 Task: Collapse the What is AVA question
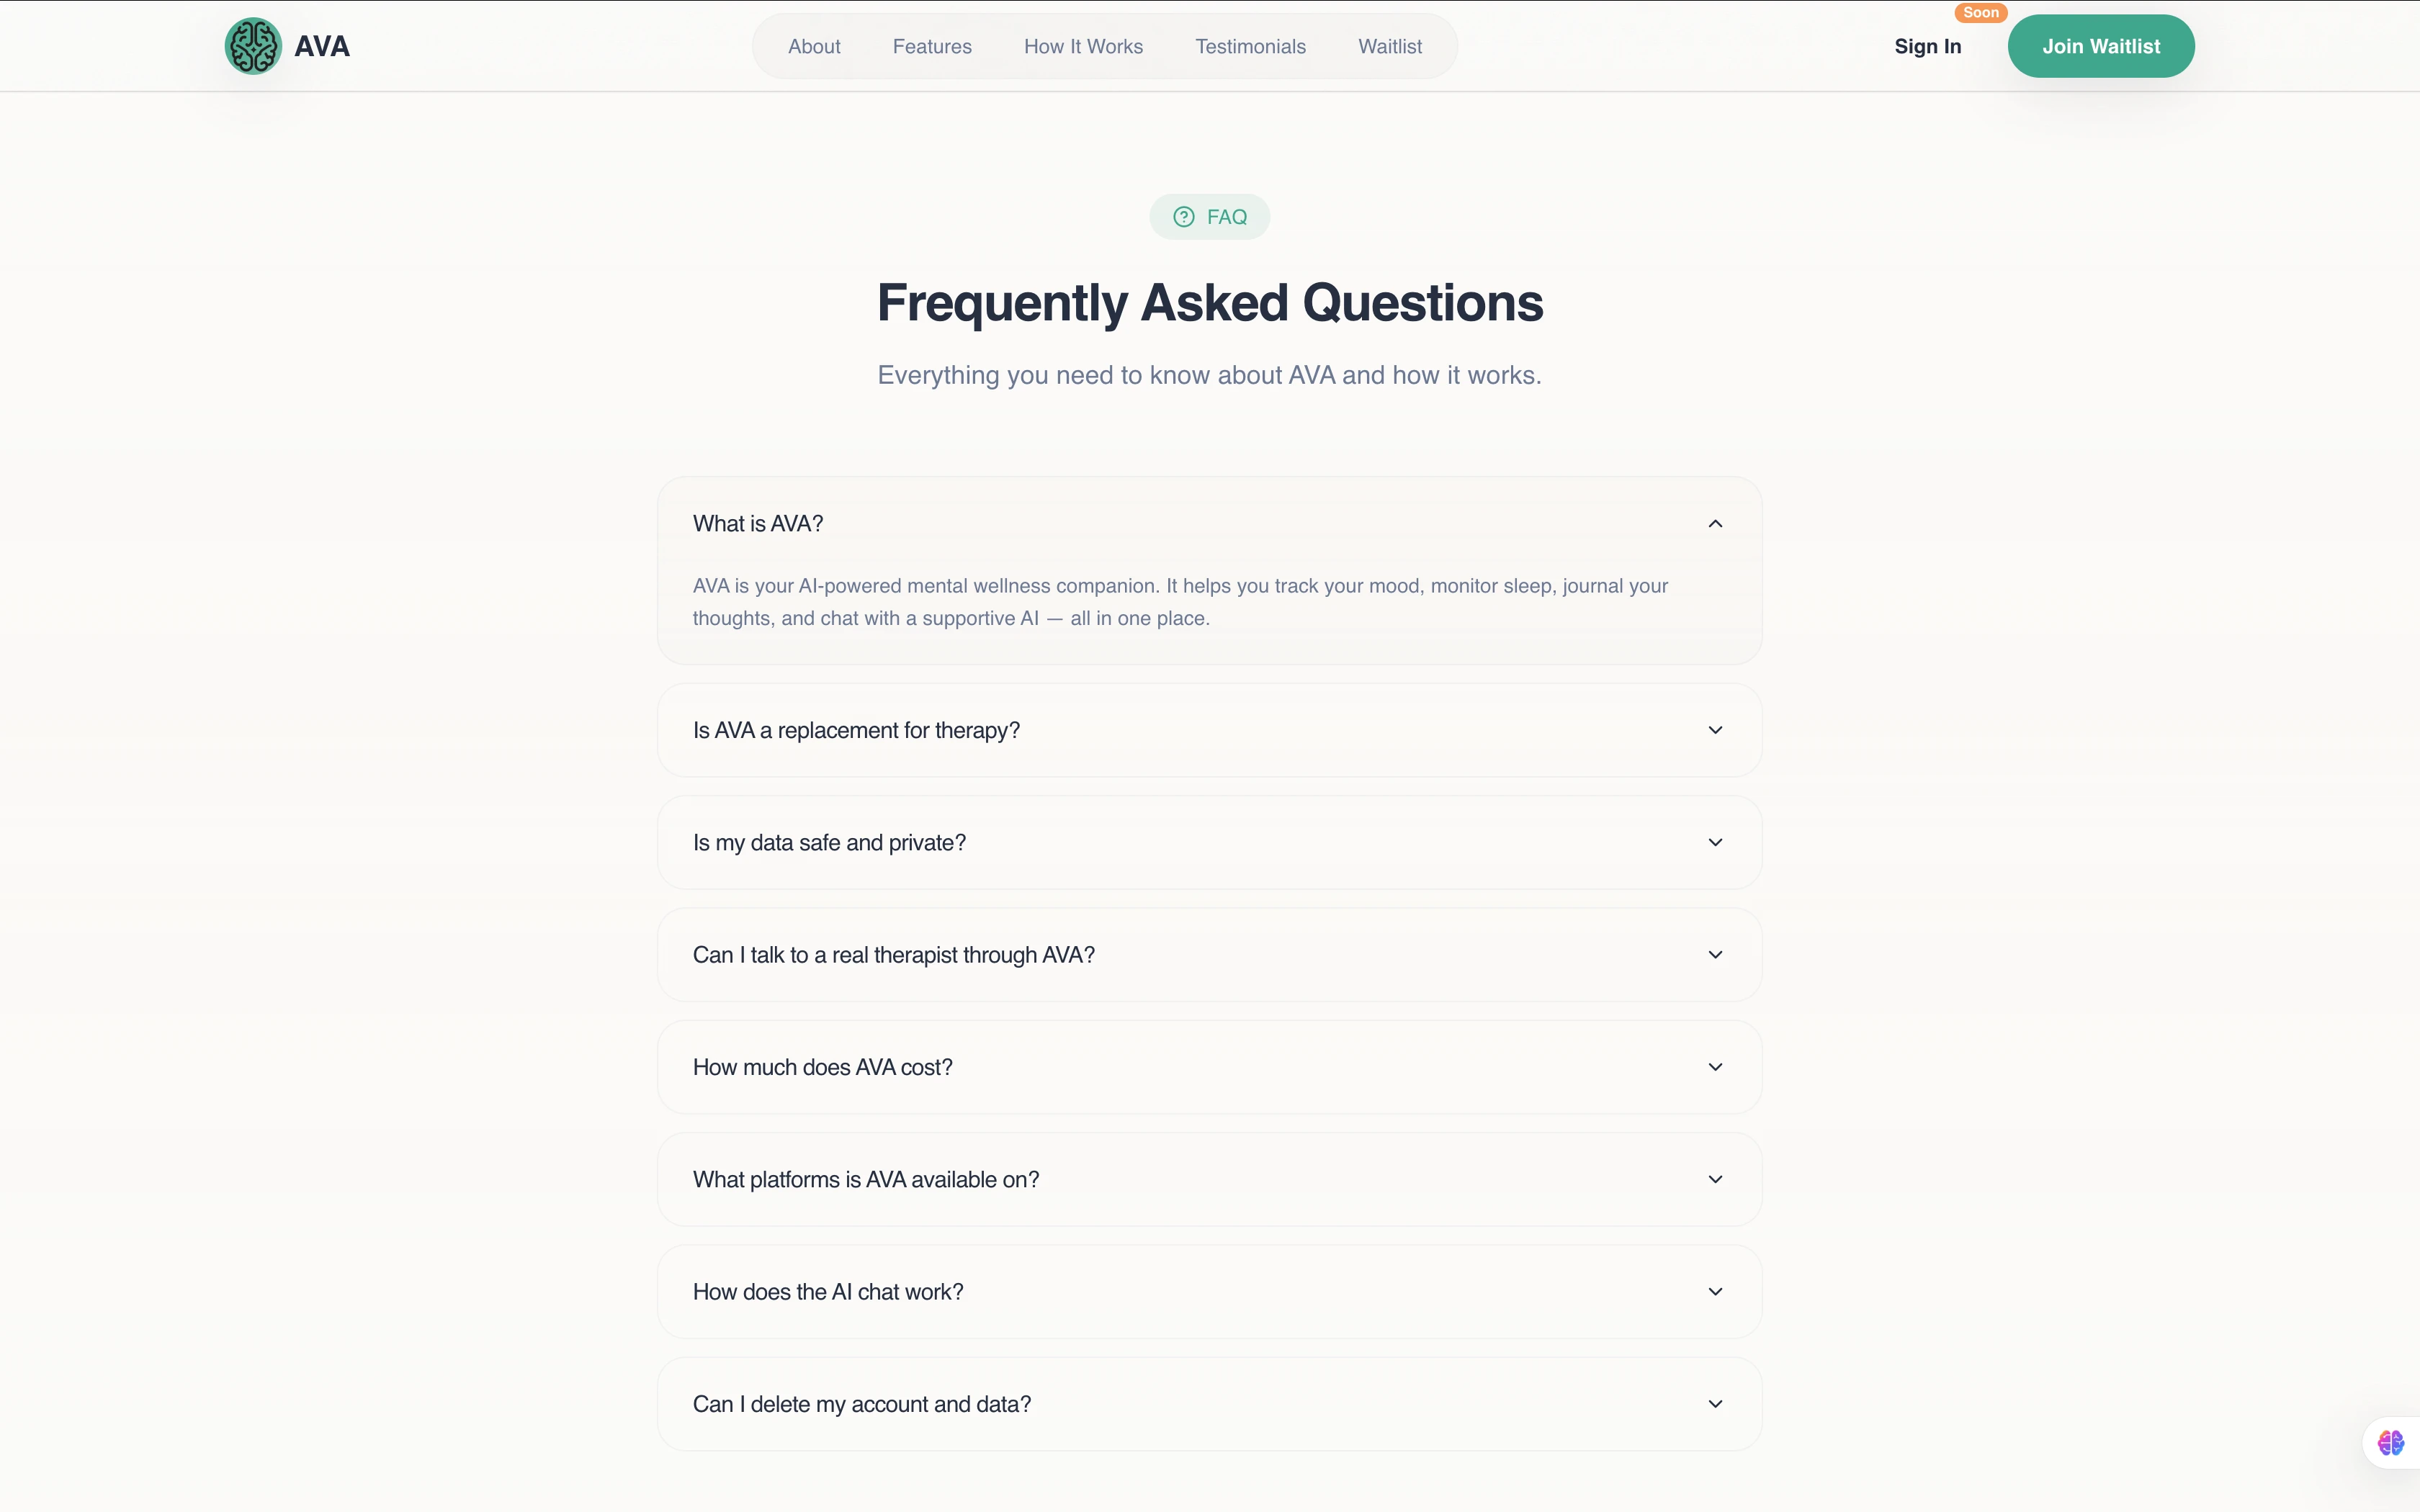point(1715,524)
